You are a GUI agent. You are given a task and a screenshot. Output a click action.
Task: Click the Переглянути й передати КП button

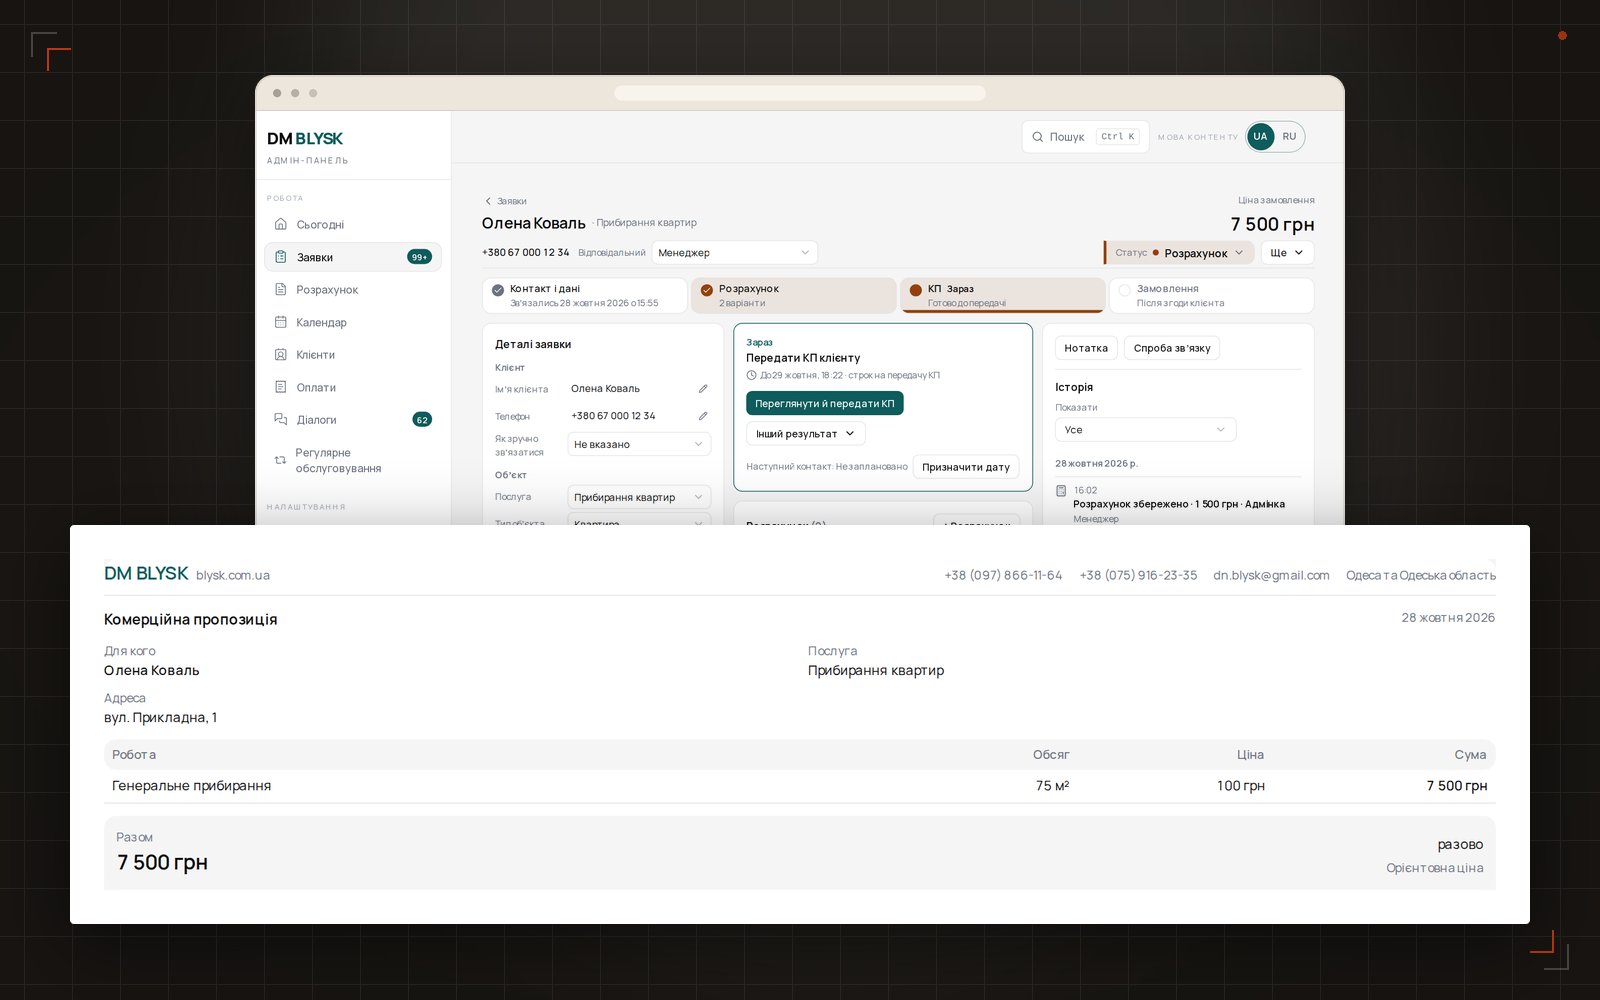coord(825,403)
